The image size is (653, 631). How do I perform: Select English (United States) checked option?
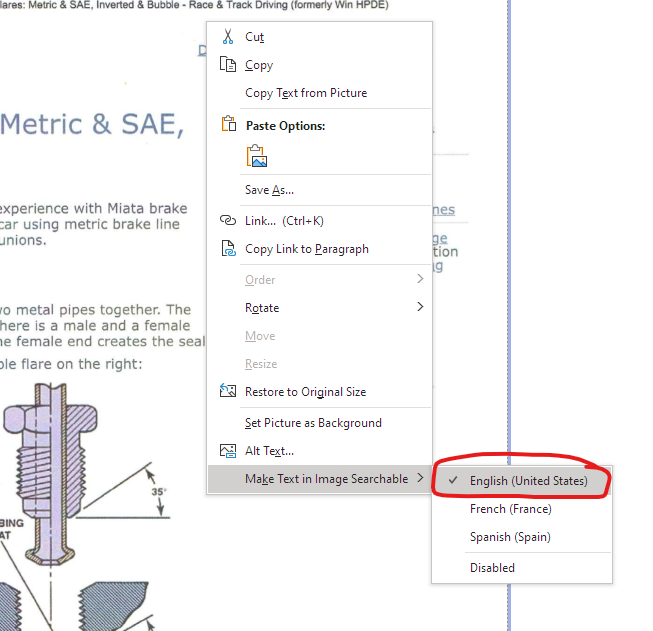[528, 481]
